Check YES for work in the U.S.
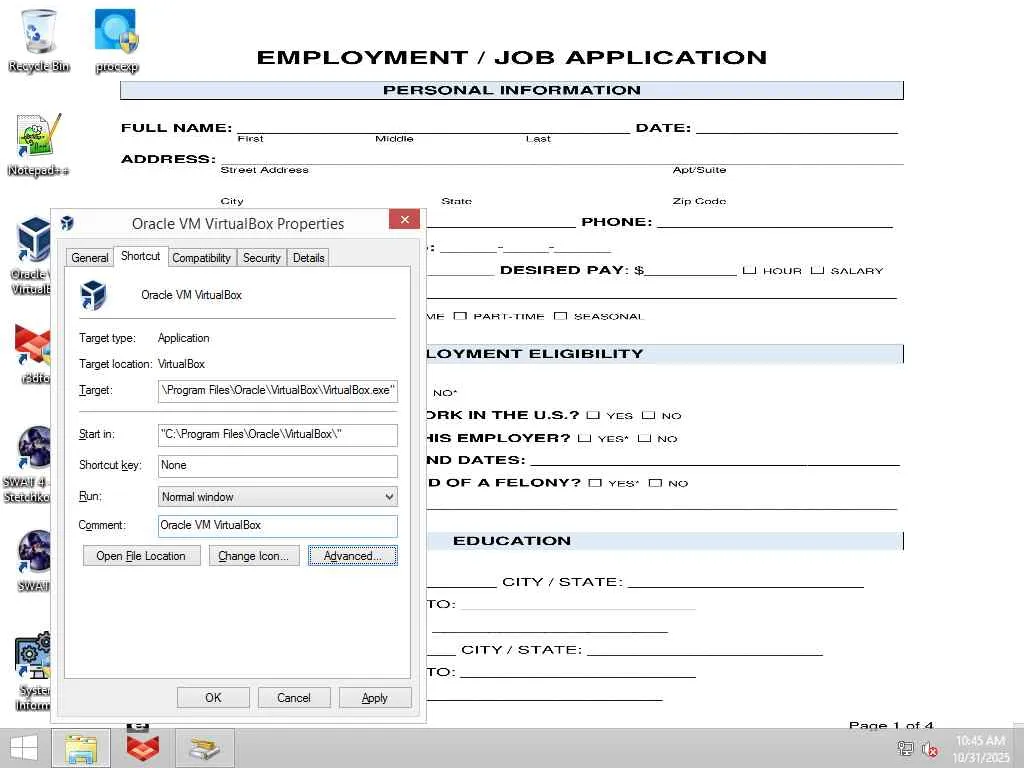The image size is (1024, 768). click(592, 415)
